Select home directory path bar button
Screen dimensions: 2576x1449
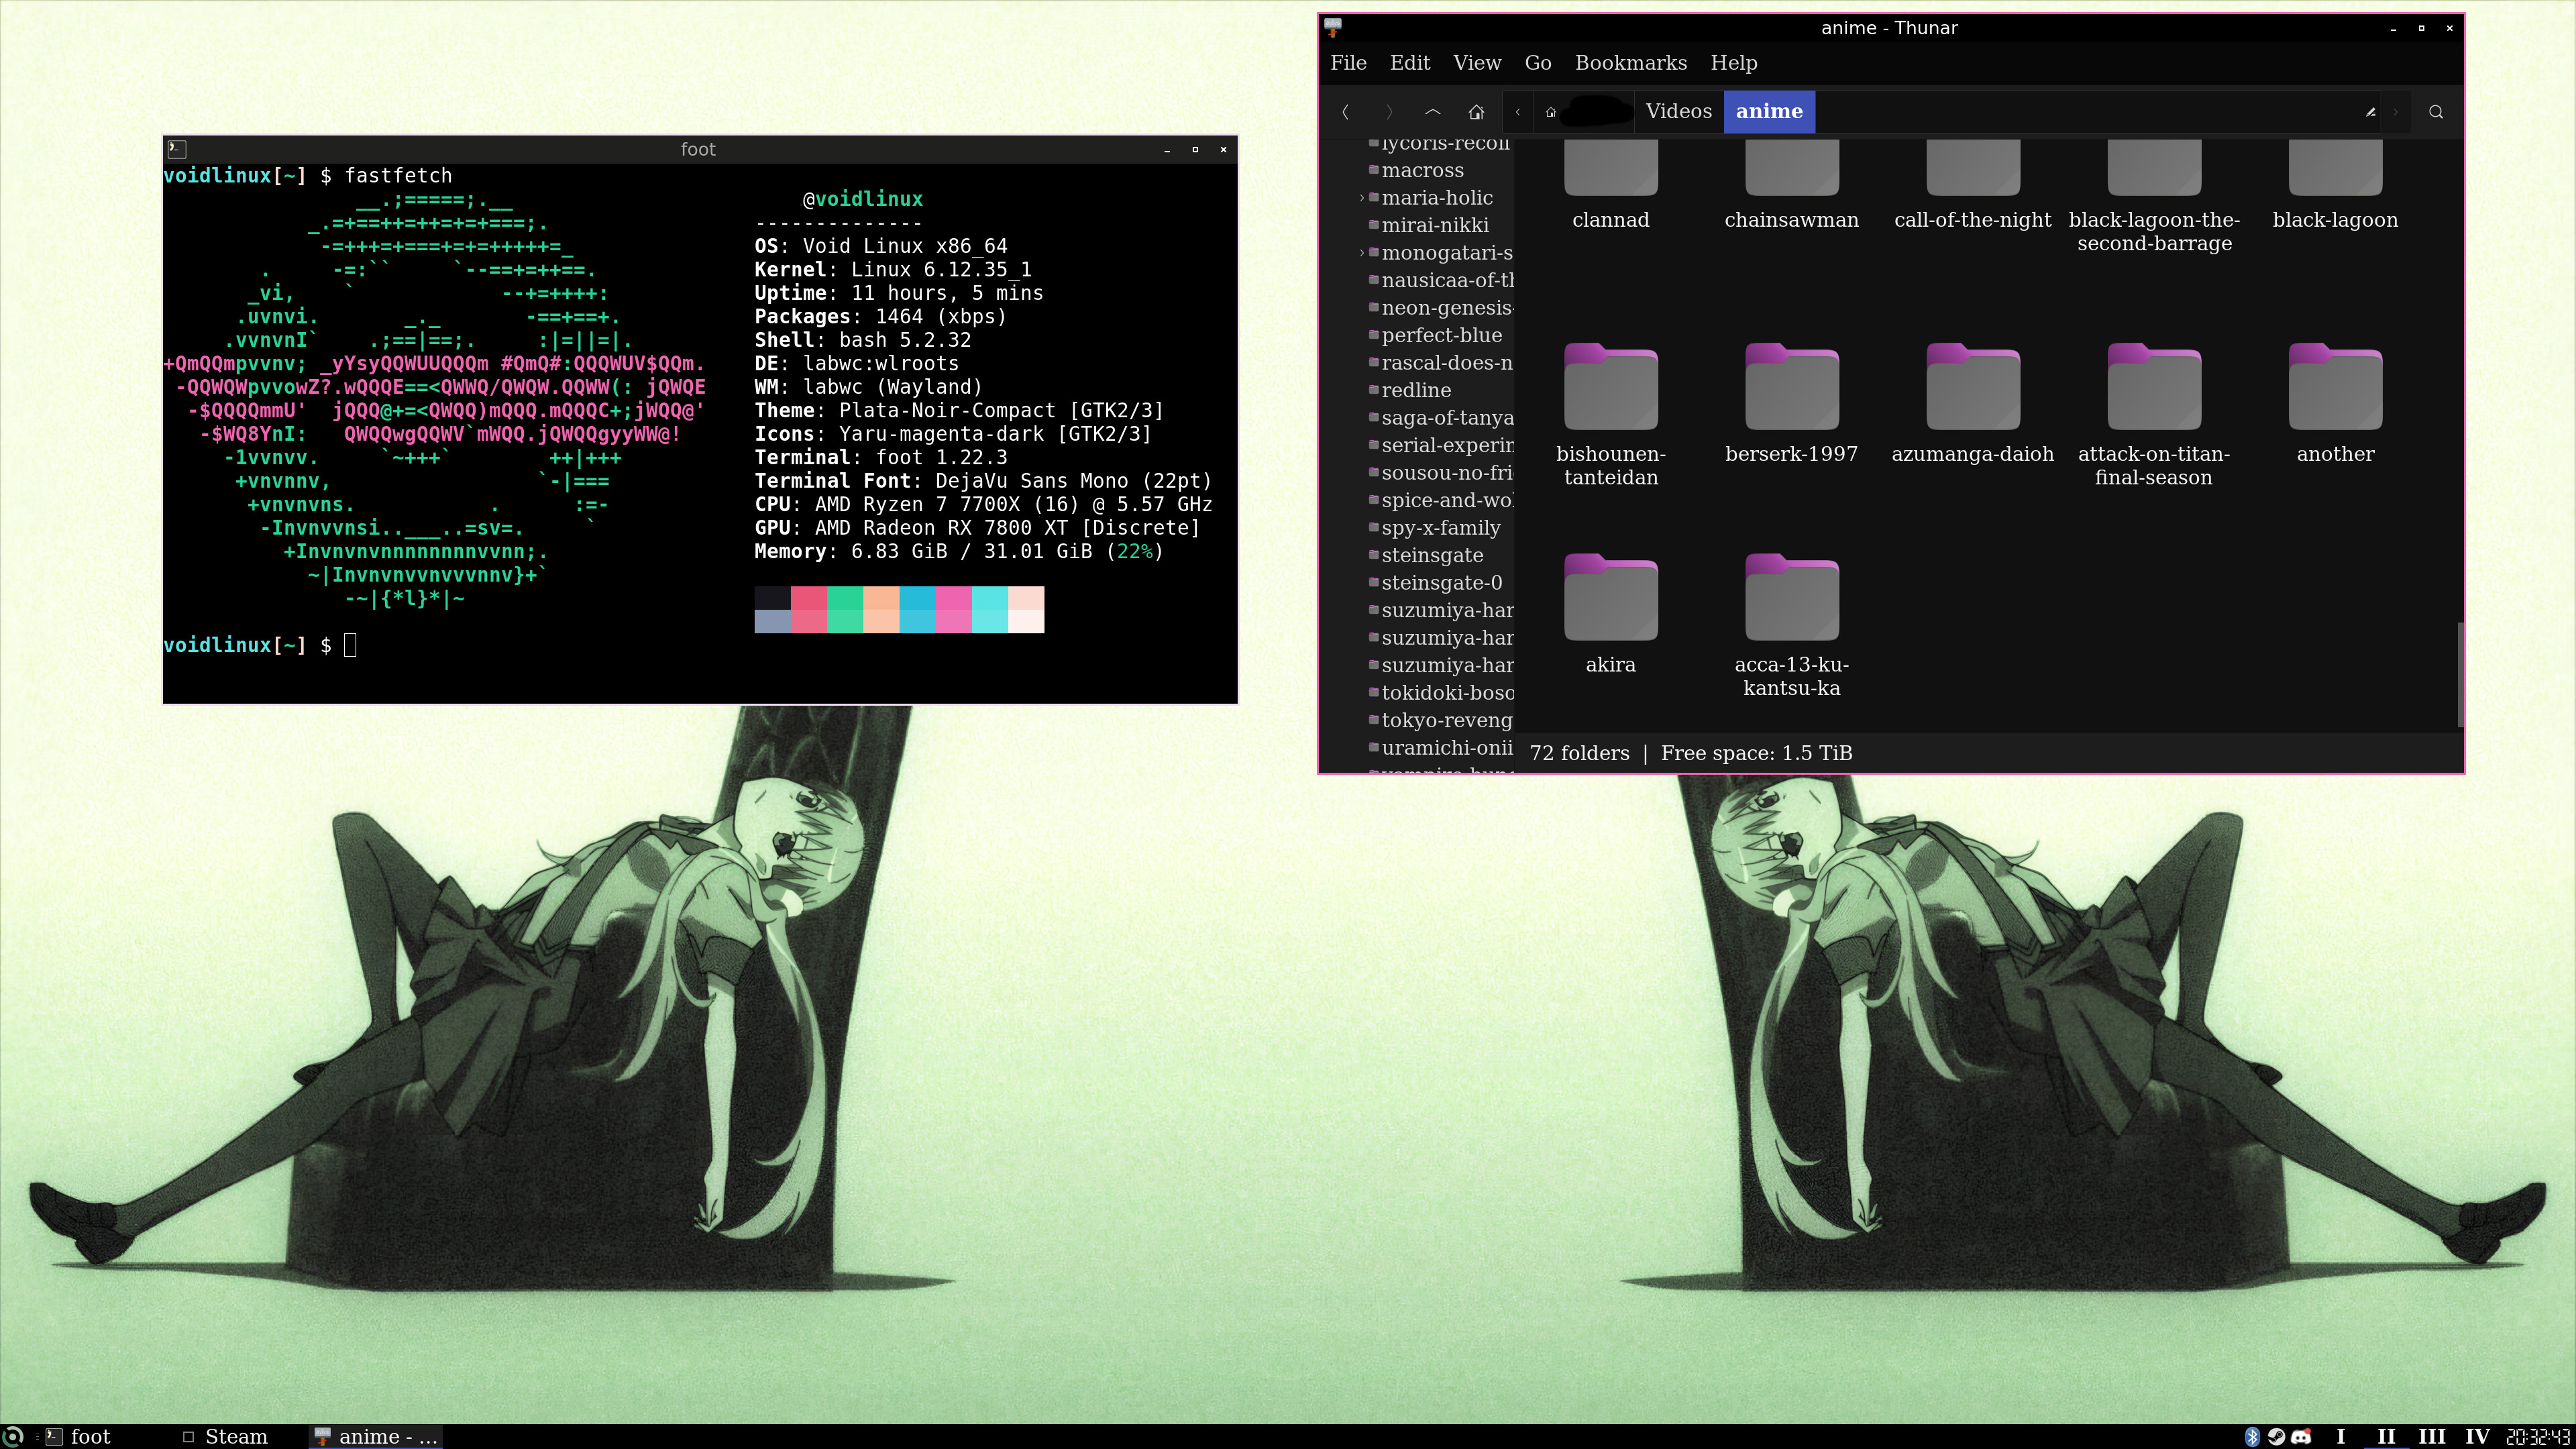(x=1584, y=112)
